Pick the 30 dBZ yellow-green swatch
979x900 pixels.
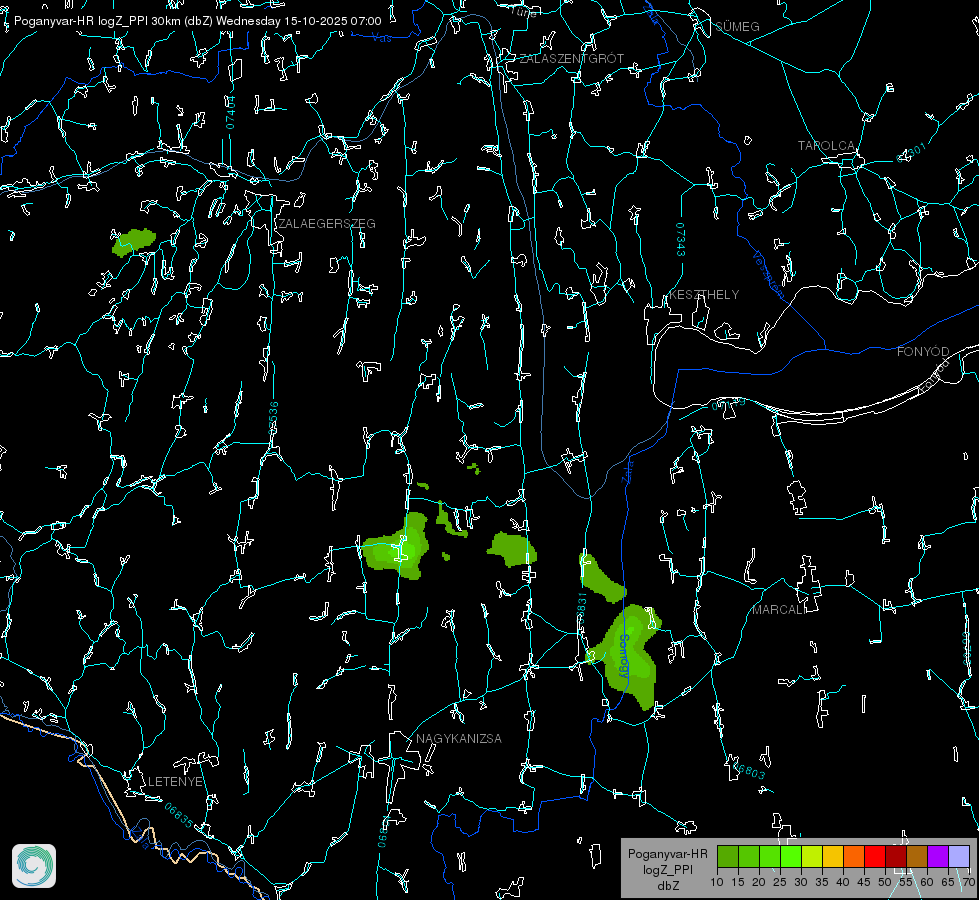click(x=812, y=856)
